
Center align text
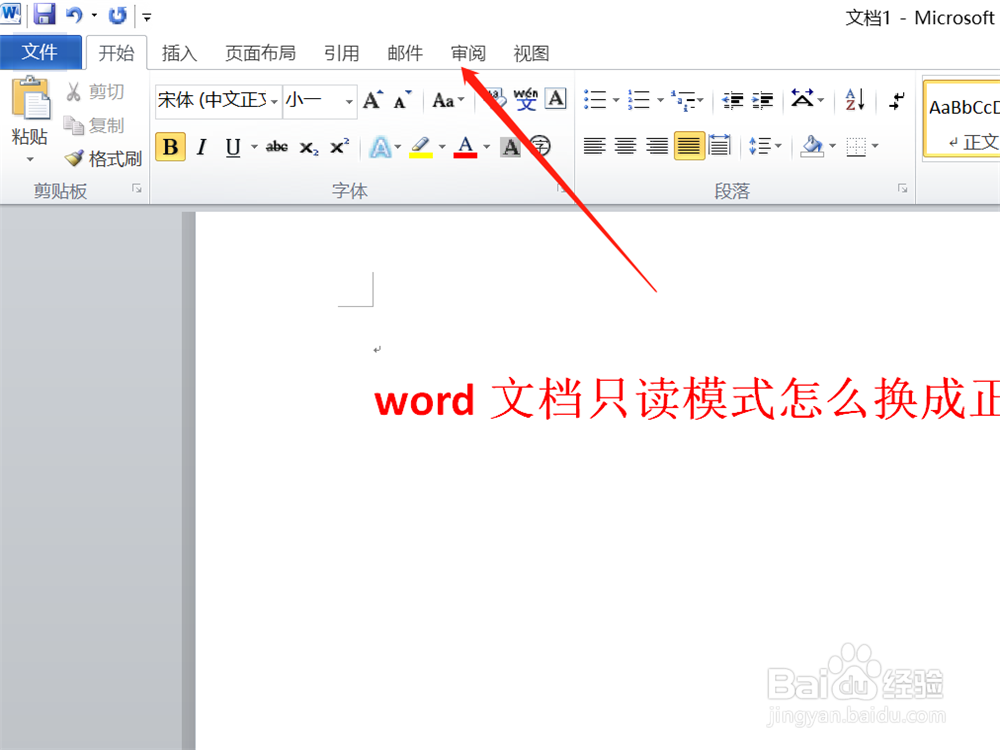pyautogui.click(x=625, y=146)
